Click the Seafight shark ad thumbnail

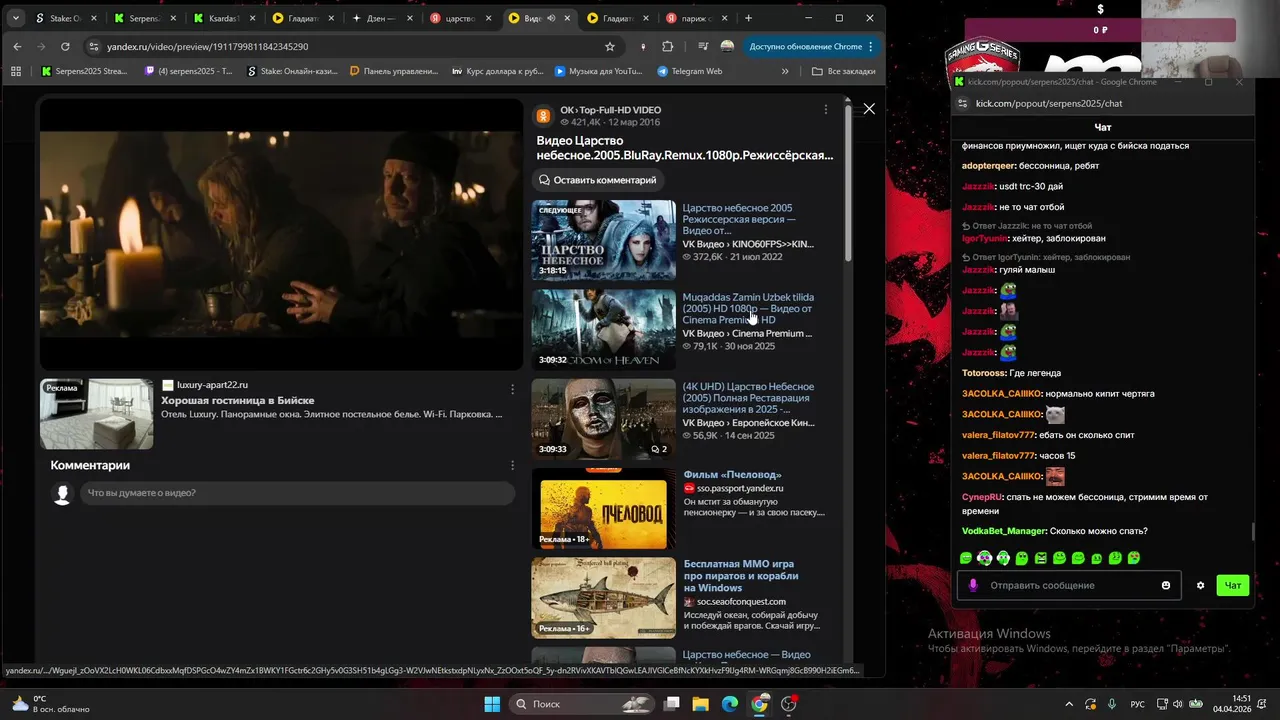click(604, 598)
